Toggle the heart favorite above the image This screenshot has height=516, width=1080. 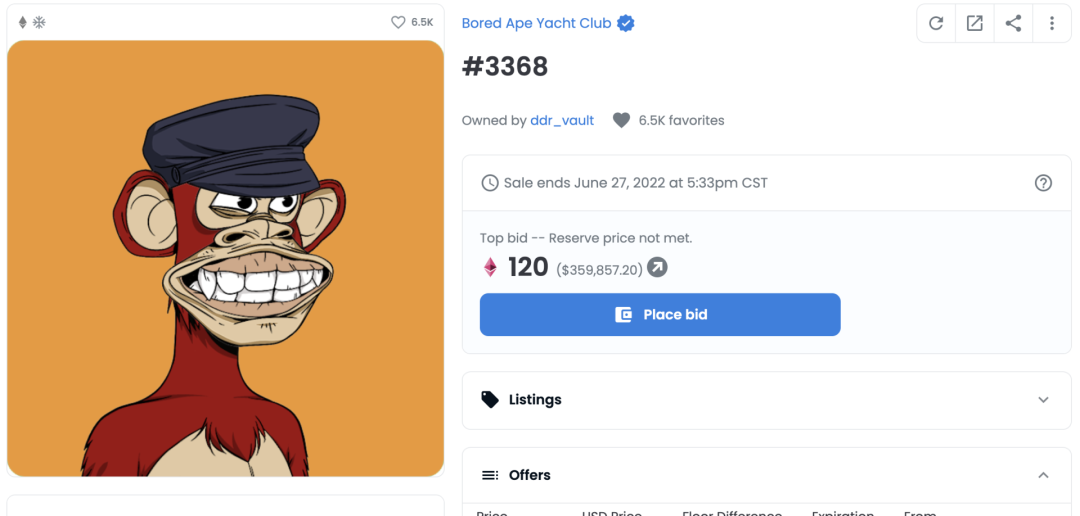[398, 22]
